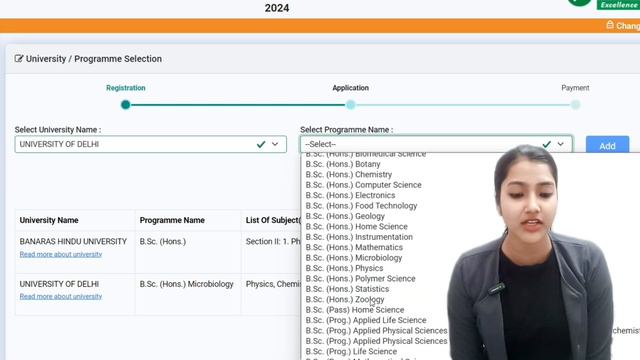The image size is (640, 360).
Task: Click the Registration step label
Action: point(126,88)
